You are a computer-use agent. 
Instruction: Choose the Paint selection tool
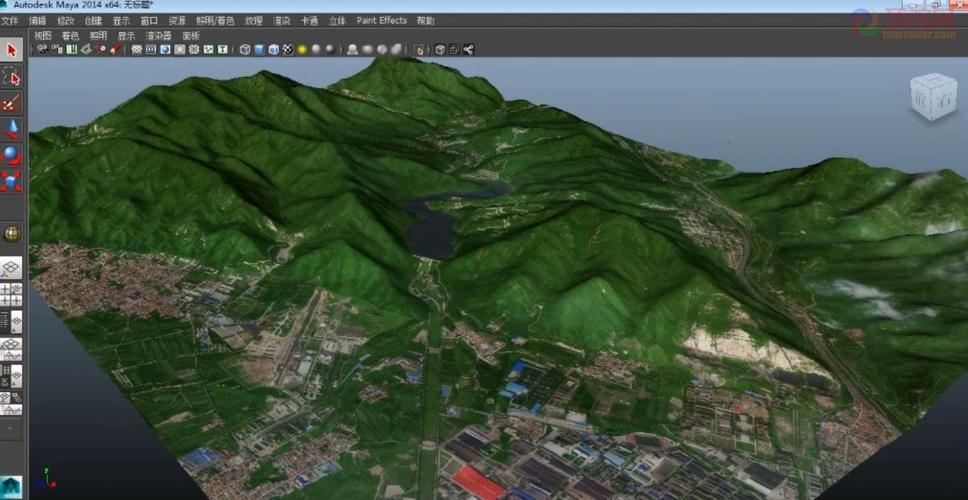click(12, 103)
